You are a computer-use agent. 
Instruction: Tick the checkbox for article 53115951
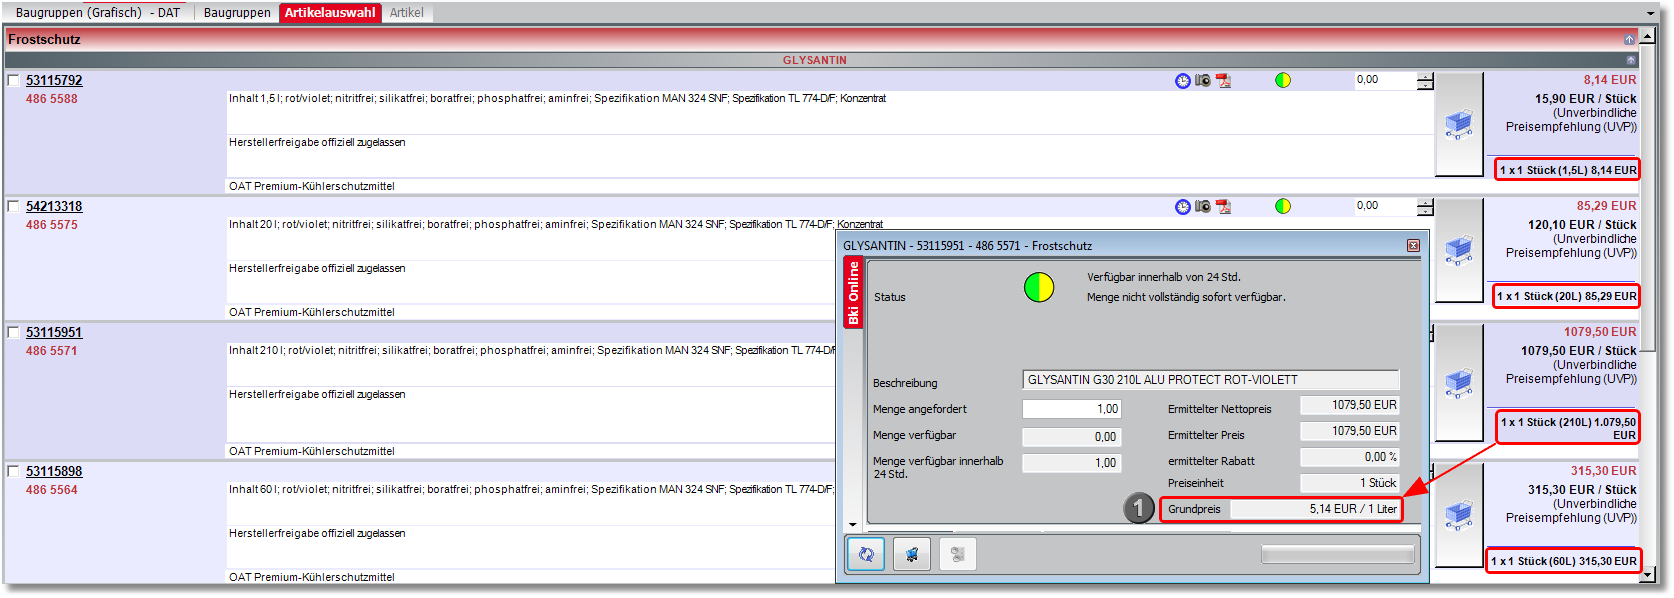pos(14,332)
